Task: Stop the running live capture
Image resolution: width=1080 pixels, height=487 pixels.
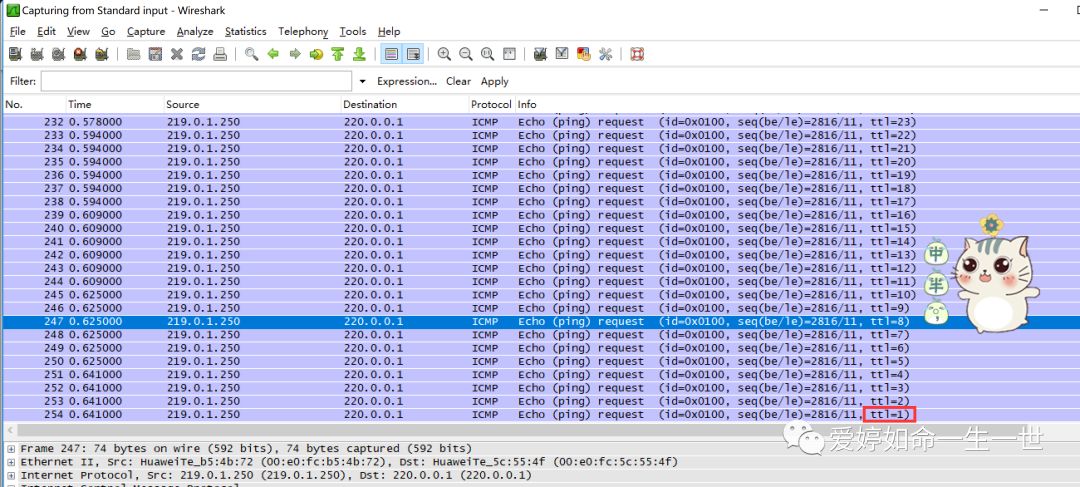Action: click(x=80, y=54)
